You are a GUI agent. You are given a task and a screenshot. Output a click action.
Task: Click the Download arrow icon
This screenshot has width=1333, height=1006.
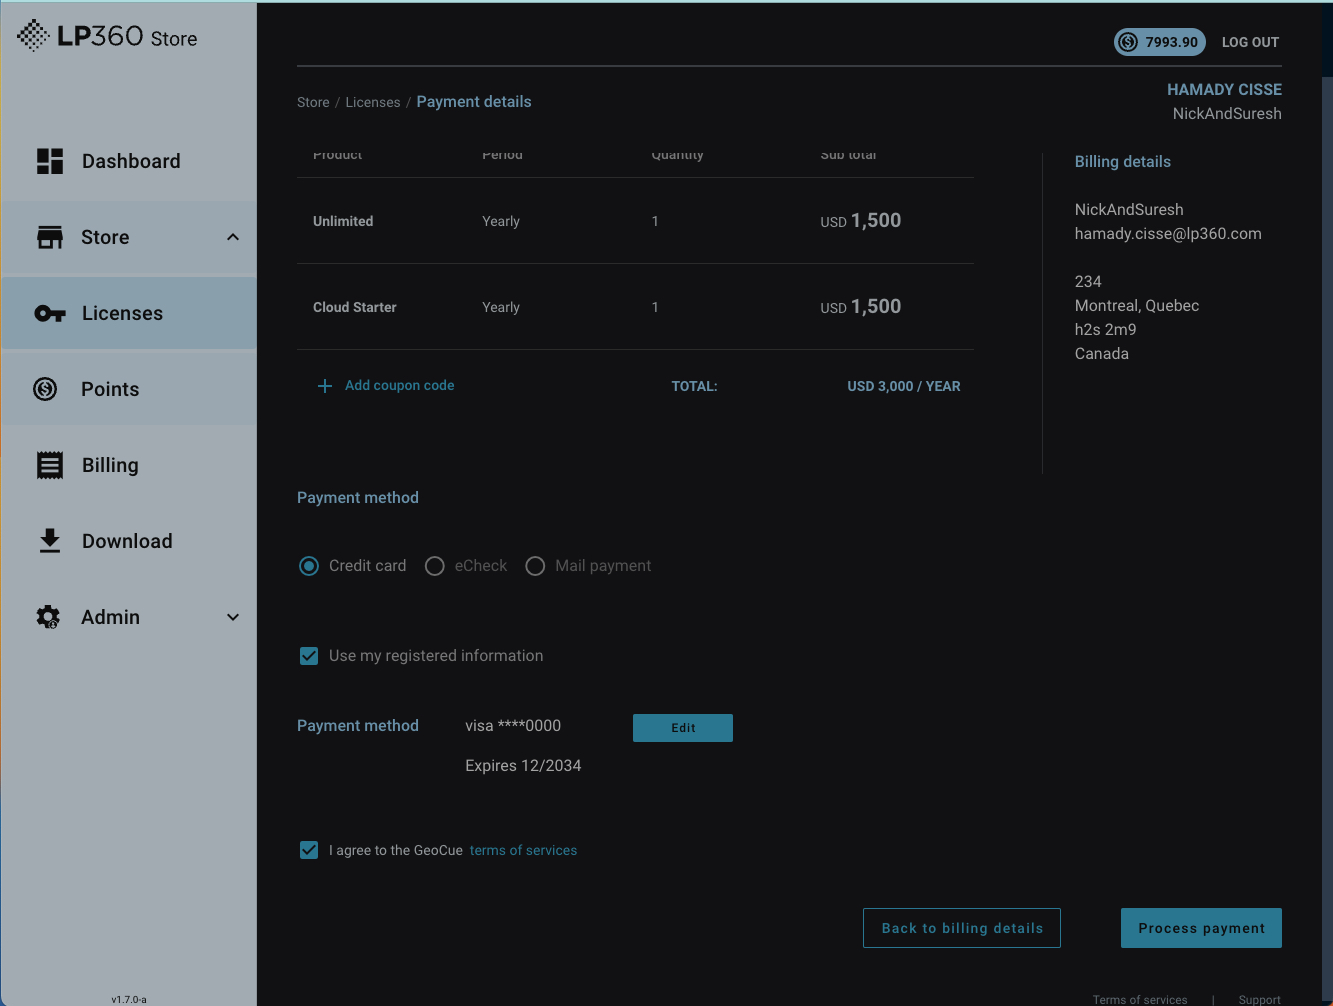[x=50, y=541]
